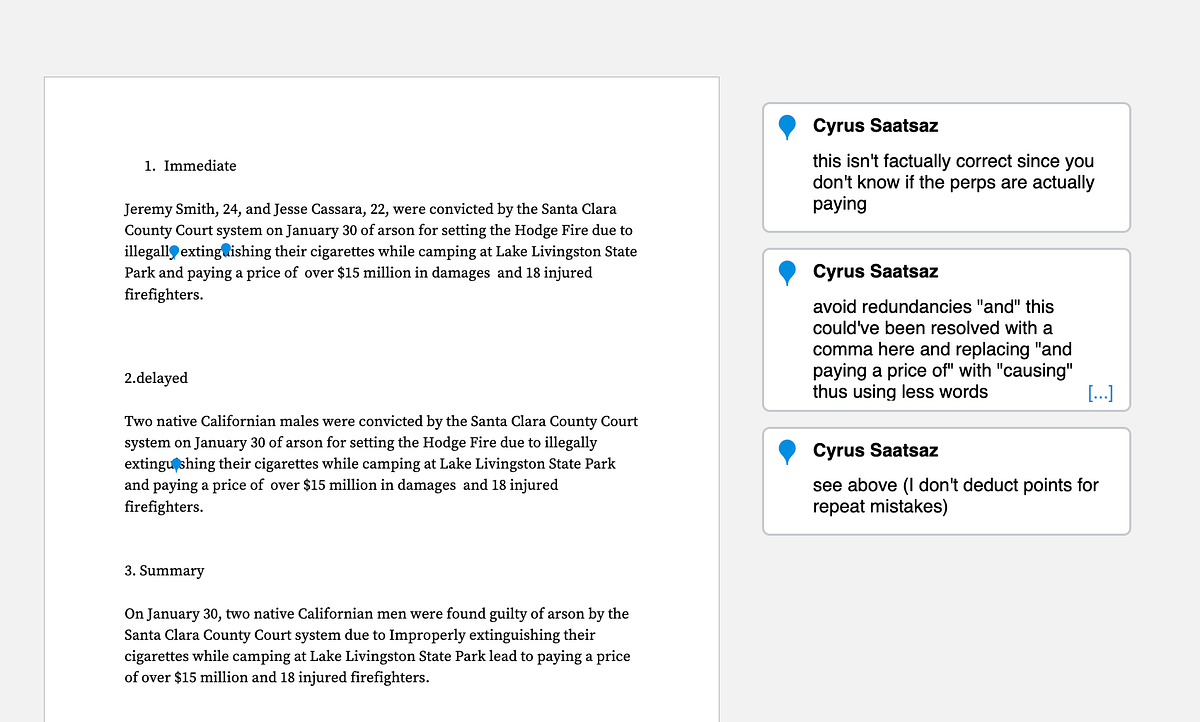
Task: Click the author name on the "factually correct" comment
Action: 875,126
